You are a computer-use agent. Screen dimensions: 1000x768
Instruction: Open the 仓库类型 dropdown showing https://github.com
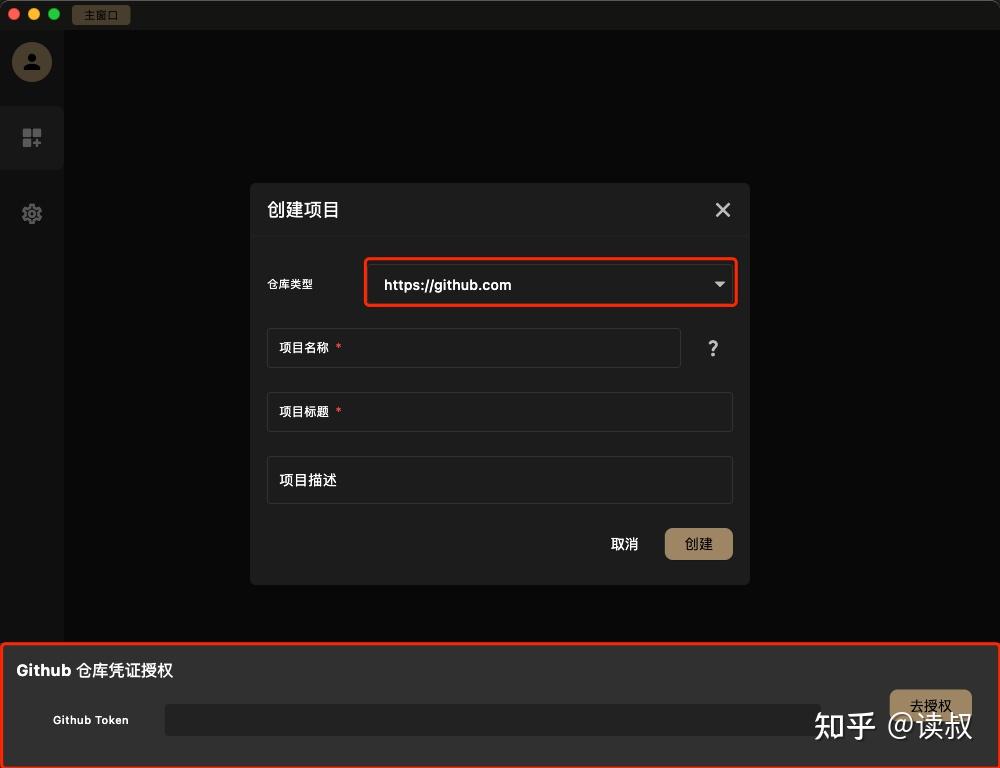tap(551, 284)
